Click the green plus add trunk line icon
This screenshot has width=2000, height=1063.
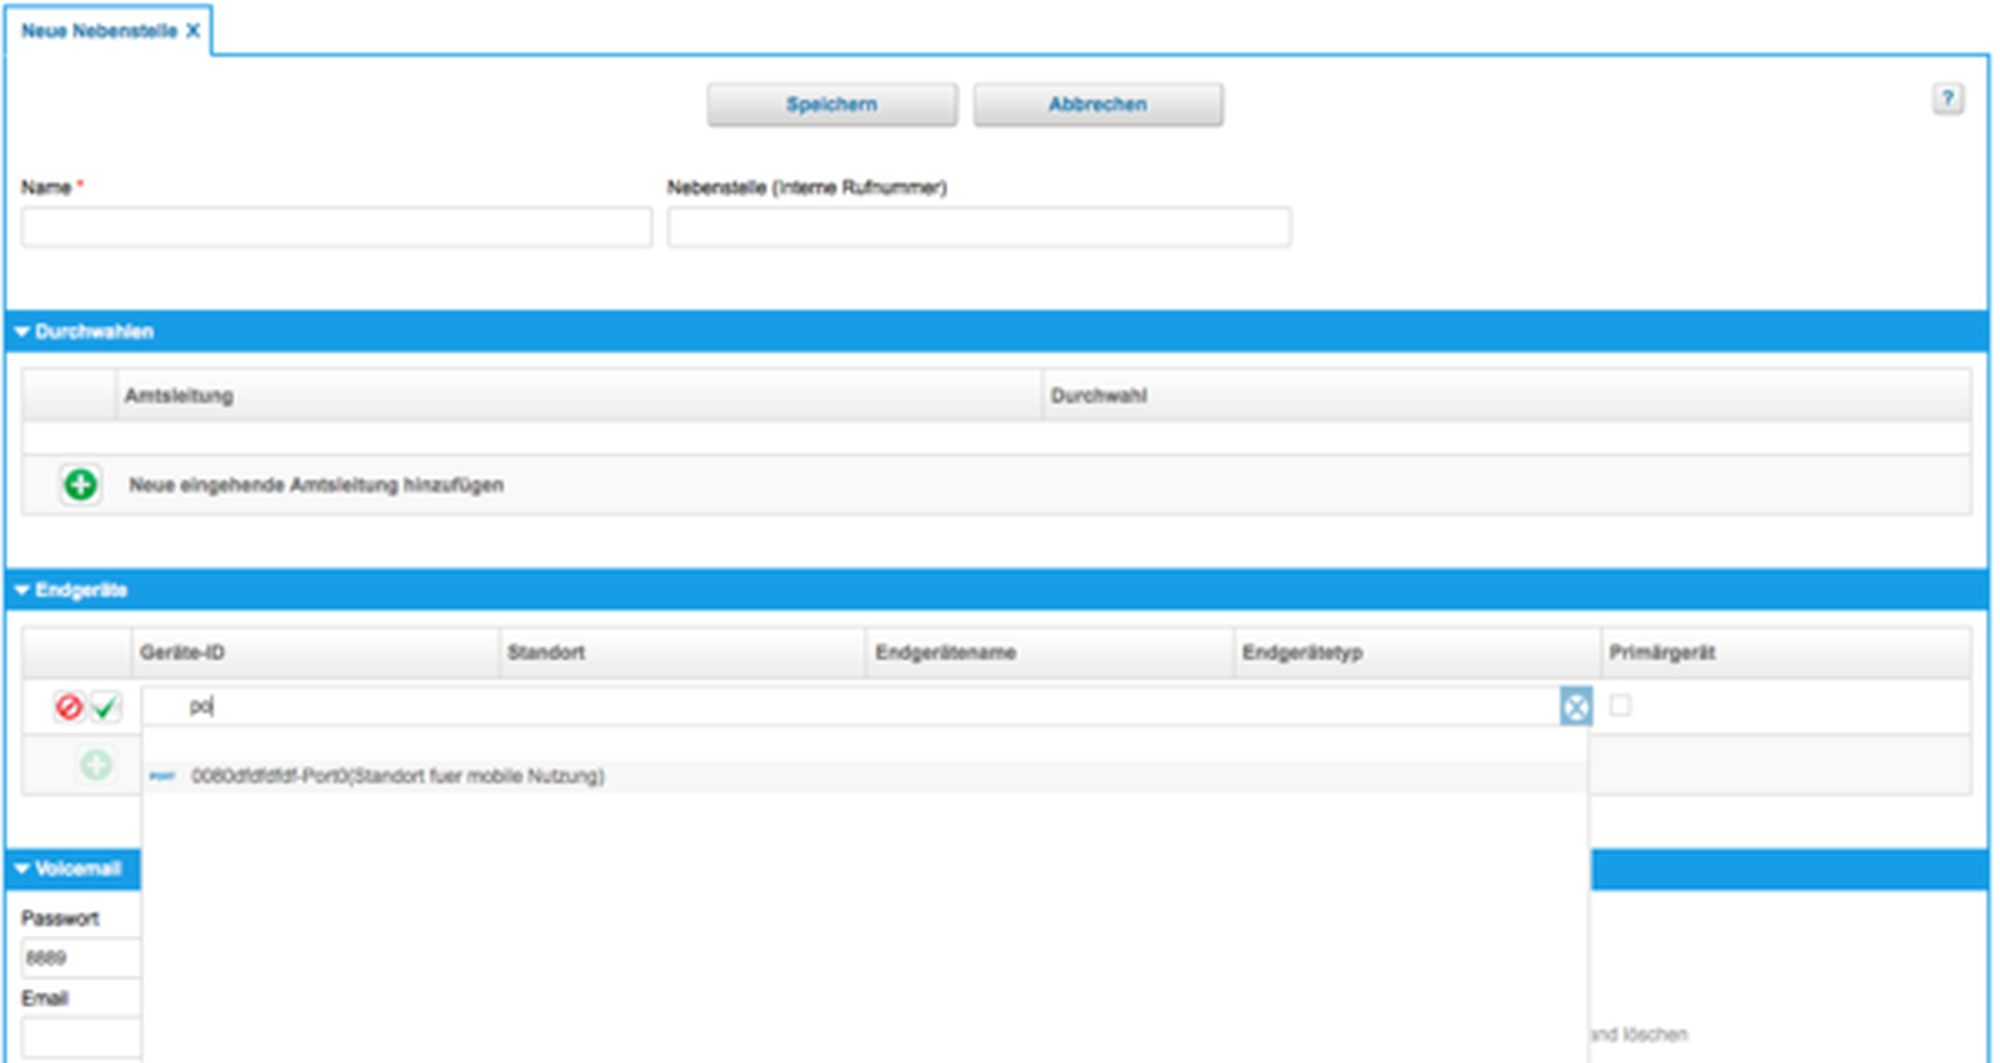80,485
